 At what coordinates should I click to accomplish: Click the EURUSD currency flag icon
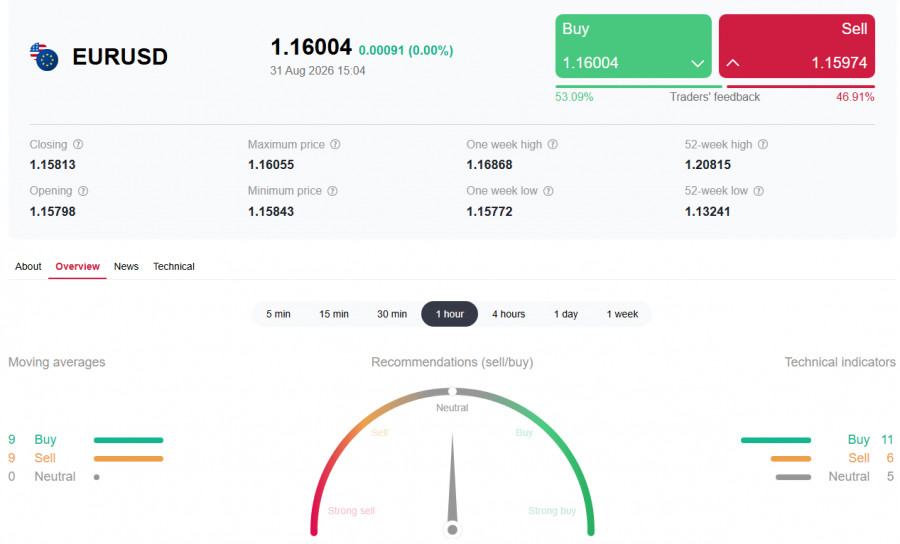pyautogui.click(x=44, y=57)
